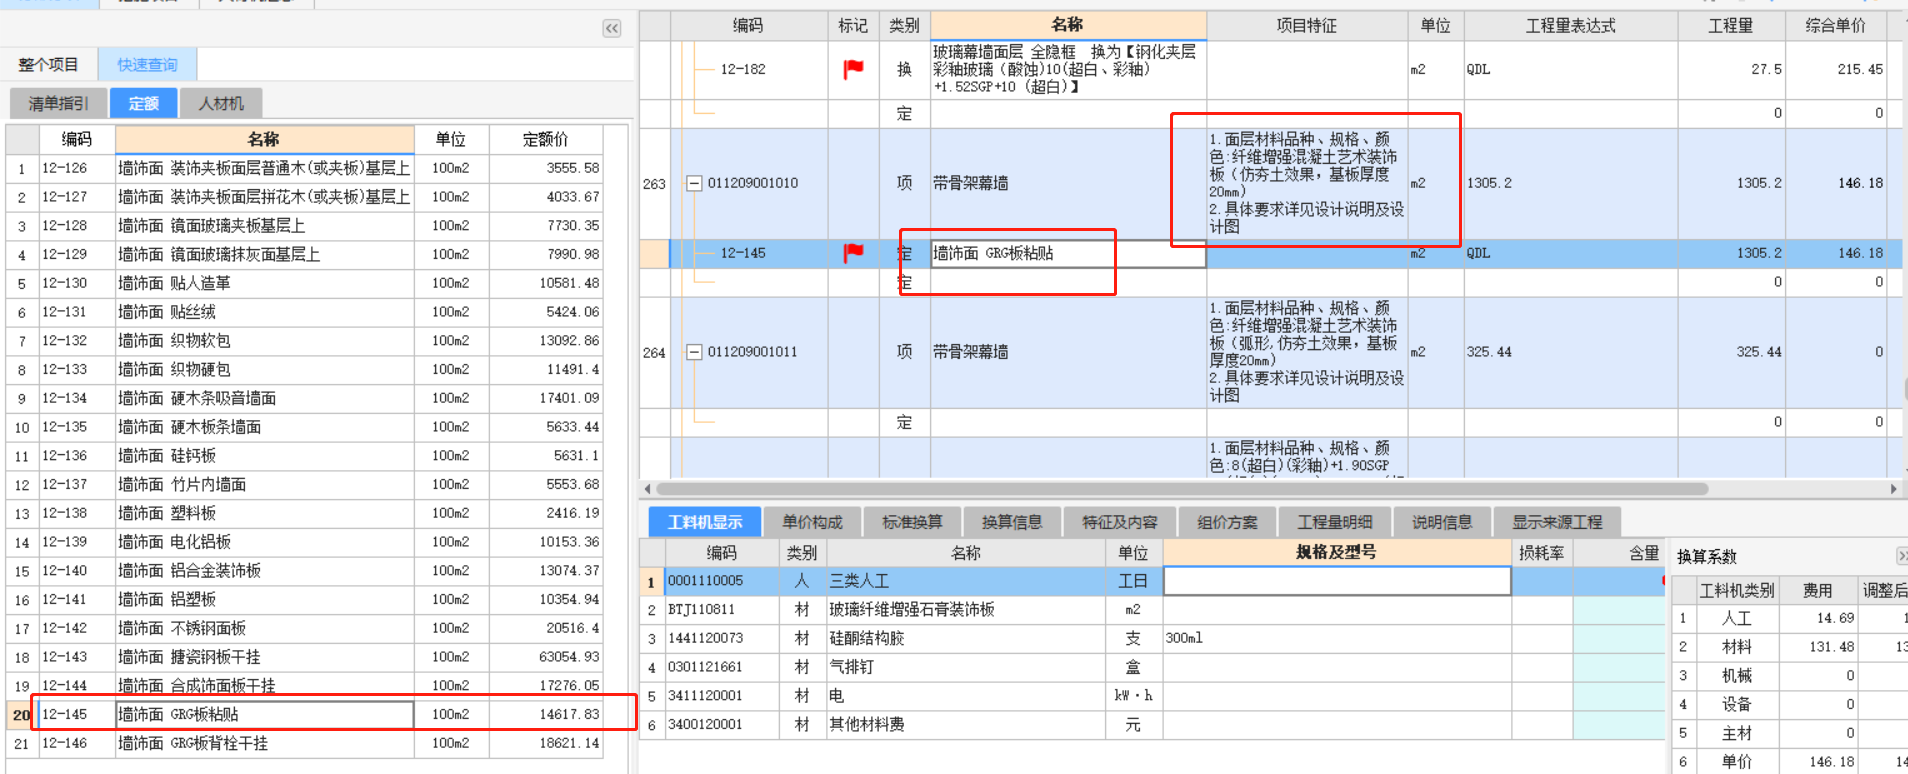This screenshot has height=774, width=1908.
Task: Switch to 快速查询 tab
Action: [147, 65]
